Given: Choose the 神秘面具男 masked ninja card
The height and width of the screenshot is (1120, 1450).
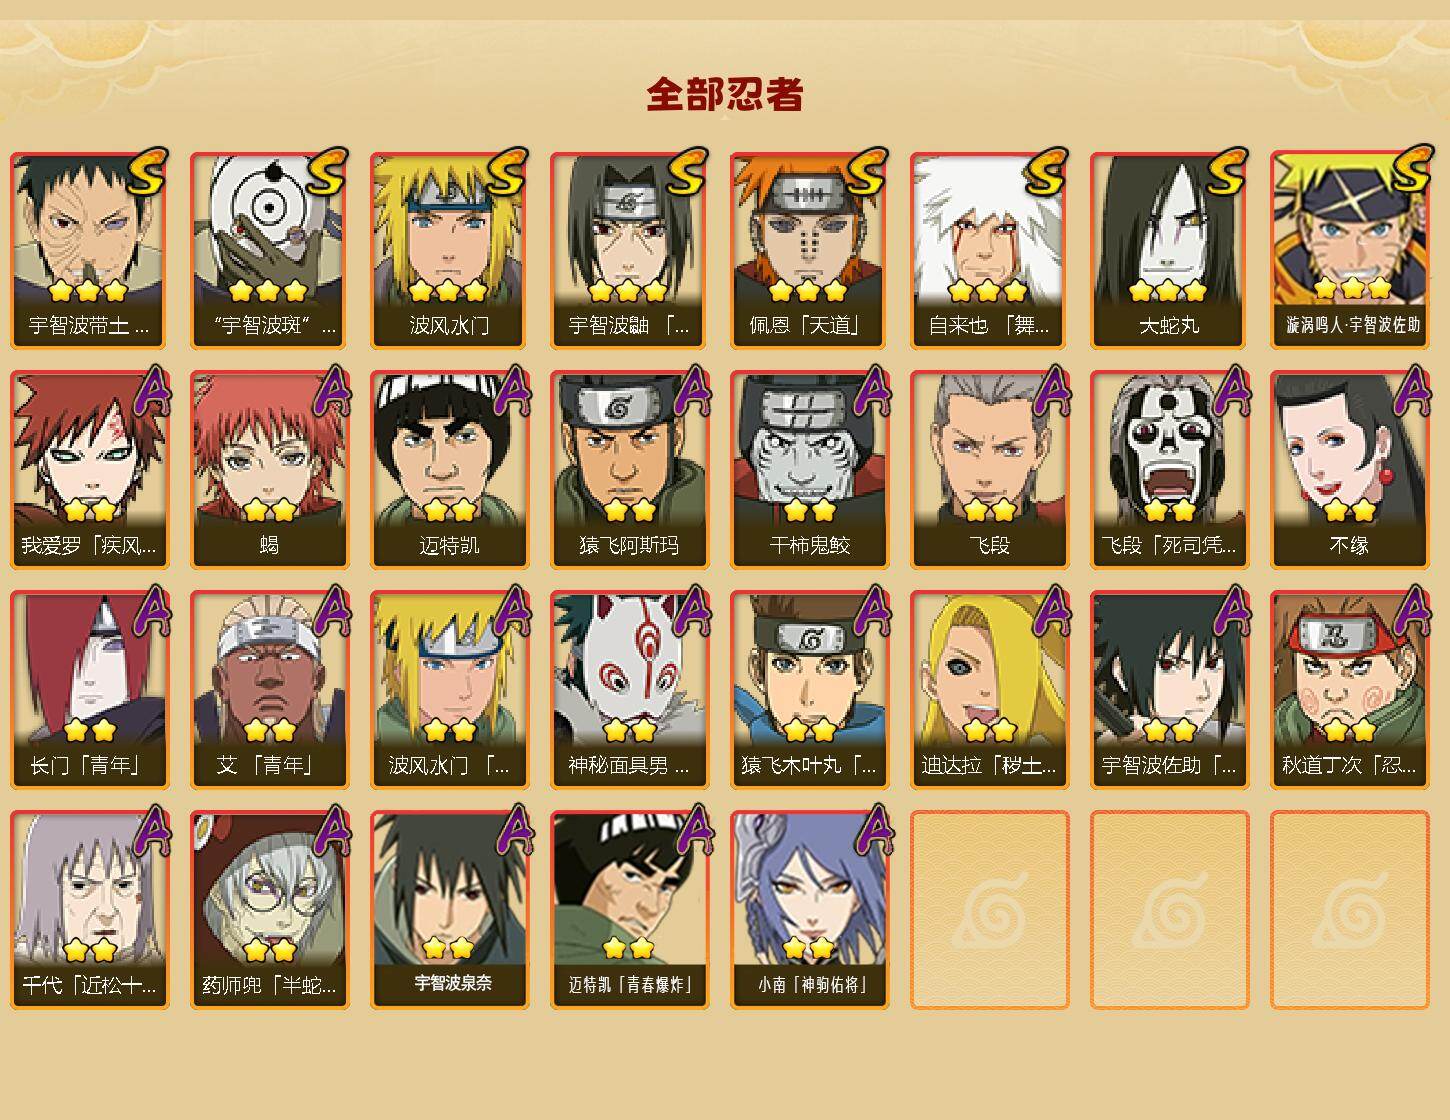Looking at the screenshot, I should click(629, 690).
